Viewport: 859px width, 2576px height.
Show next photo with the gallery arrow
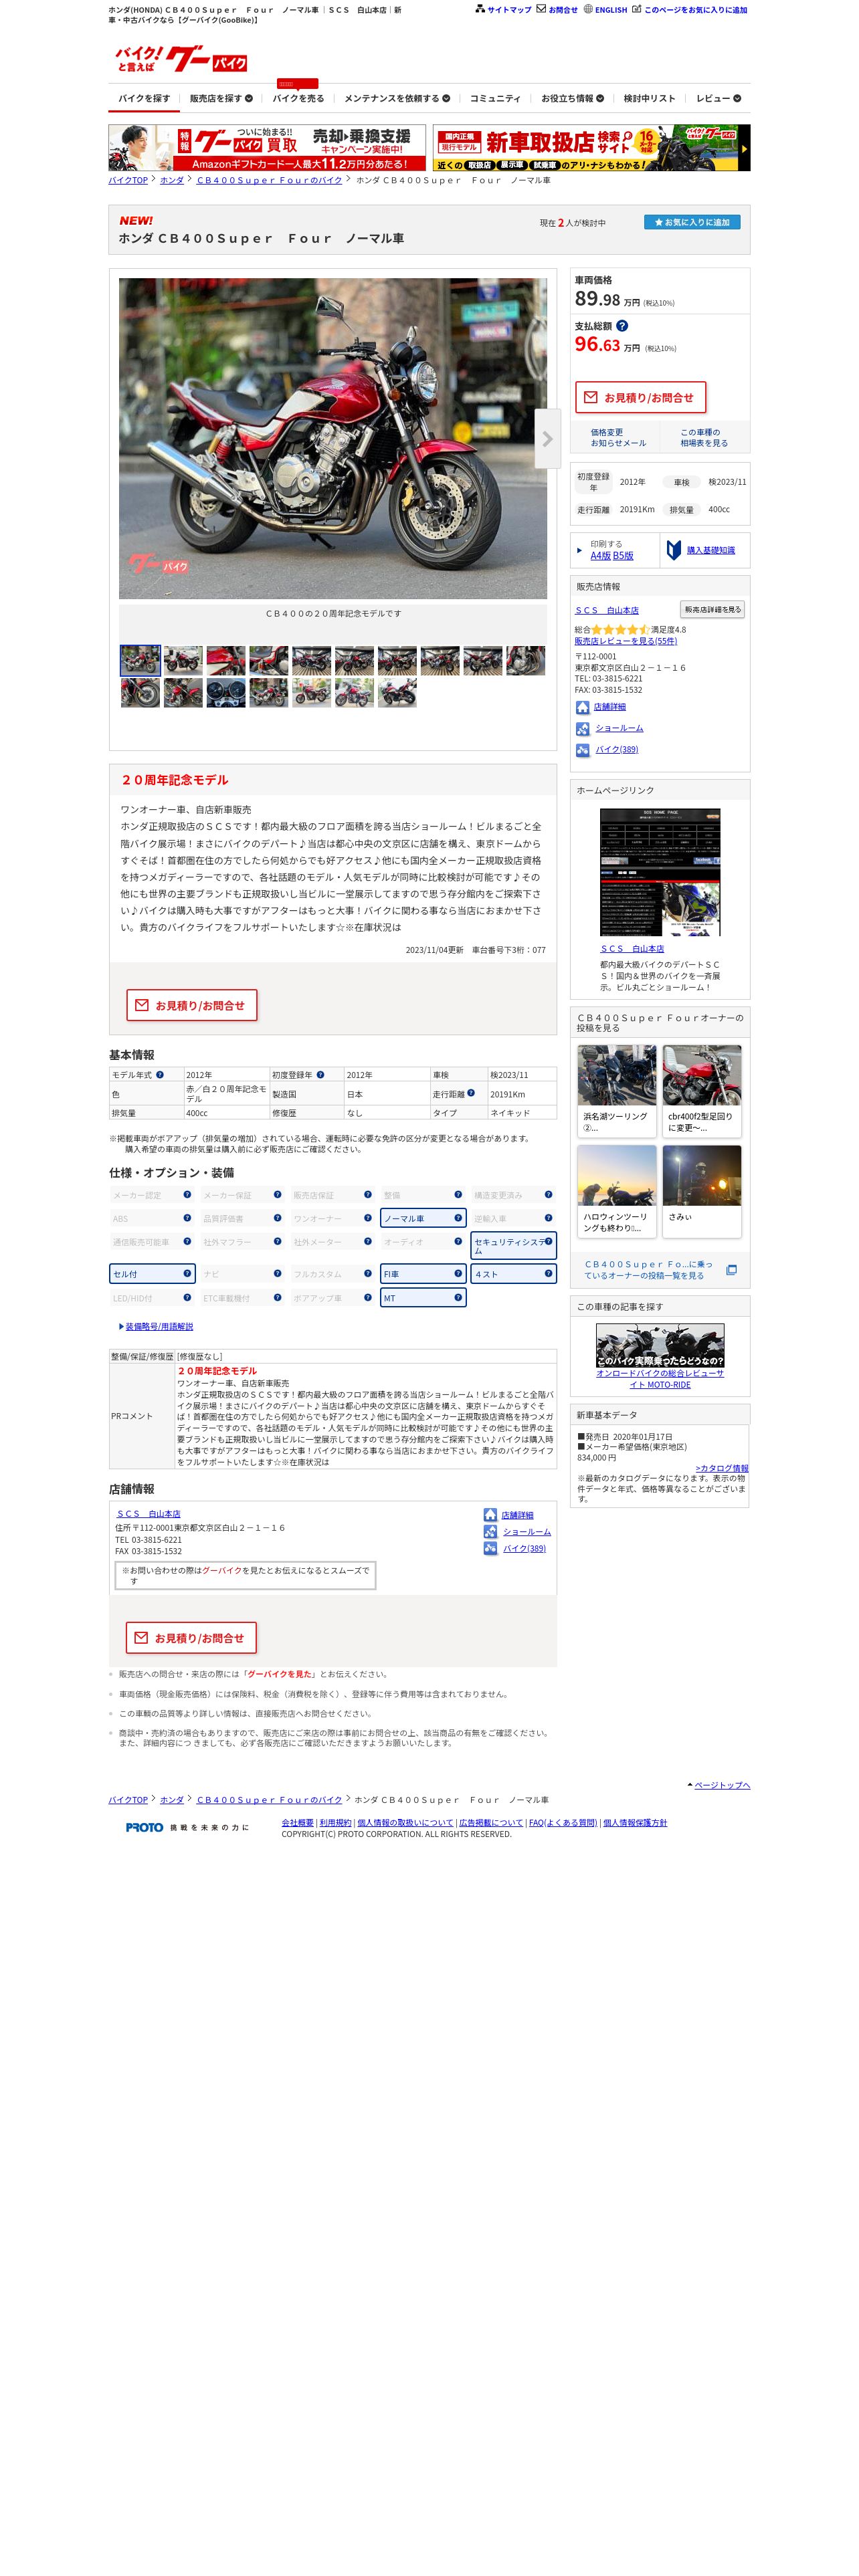[547, 438]
